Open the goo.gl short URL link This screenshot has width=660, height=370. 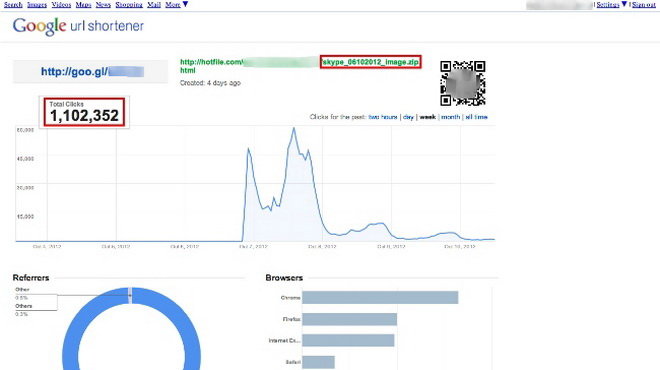92,72
